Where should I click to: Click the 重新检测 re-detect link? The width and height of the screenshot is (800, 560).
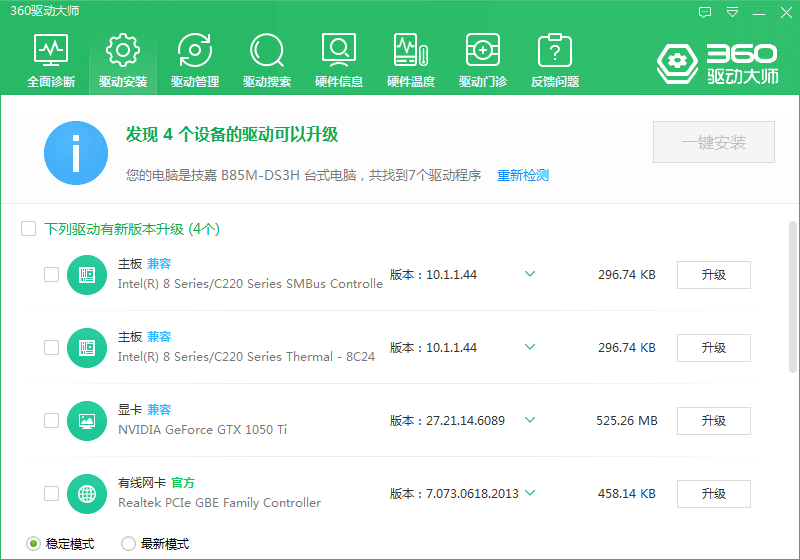[x=523, y=175]
